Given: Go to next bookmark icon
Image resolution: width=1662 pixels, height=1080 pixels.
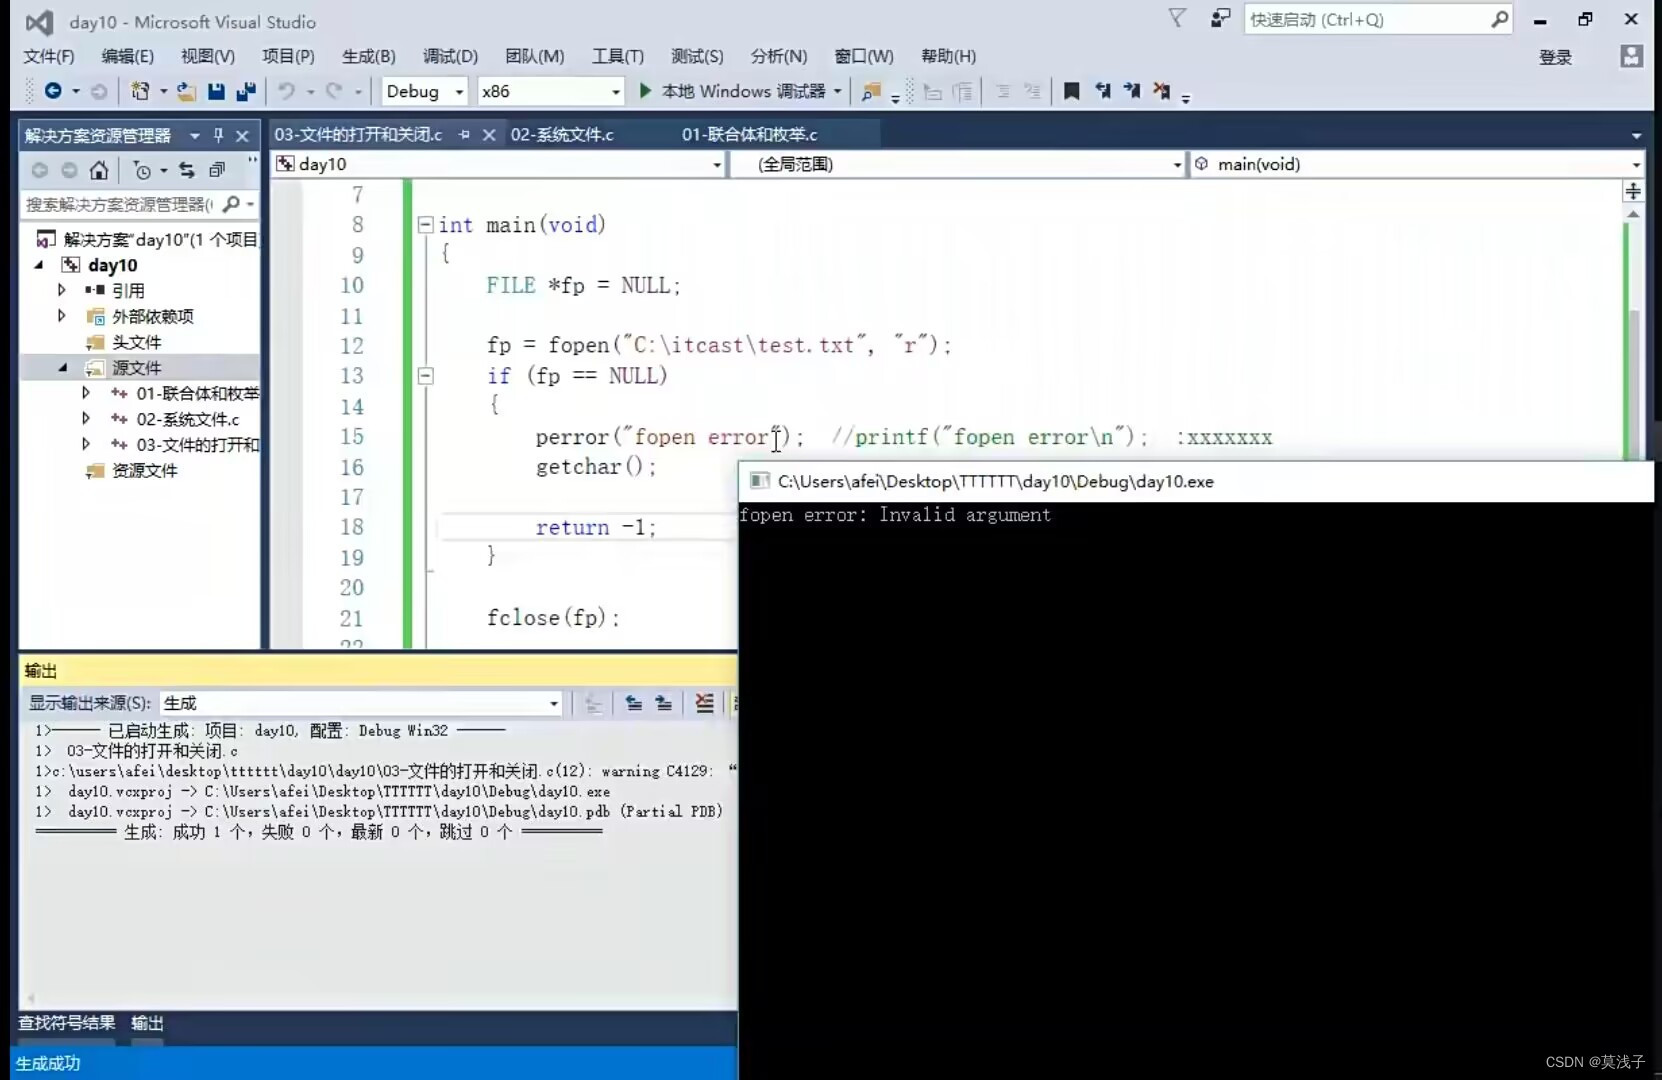Looking at the screenshot, I should 1132,91.
